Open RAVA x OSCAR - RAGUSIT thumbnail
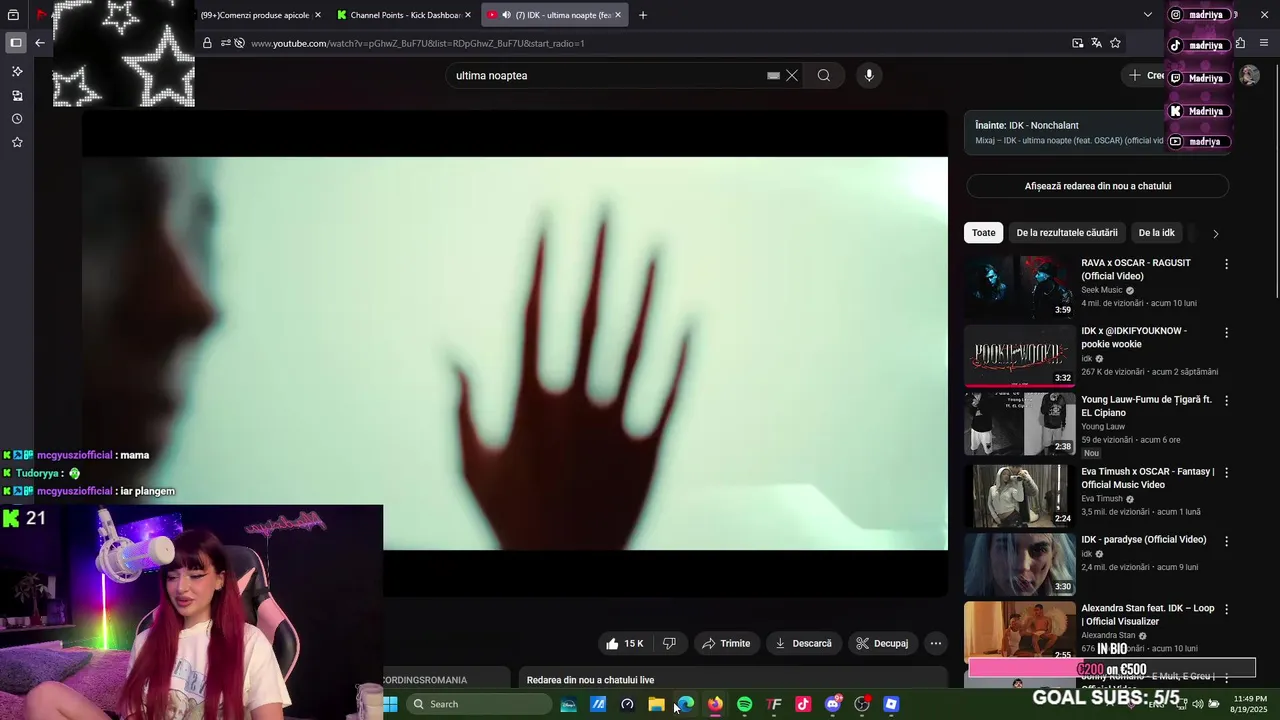This screenshot has width=1280, height=720. coord(1019,287)
